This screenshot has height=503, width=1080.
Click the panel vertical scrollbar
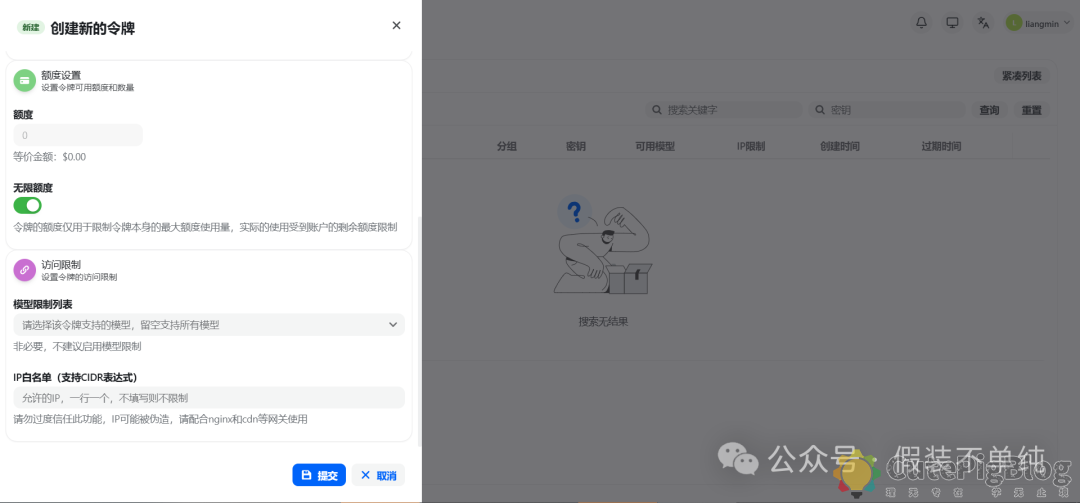(419, 331)
